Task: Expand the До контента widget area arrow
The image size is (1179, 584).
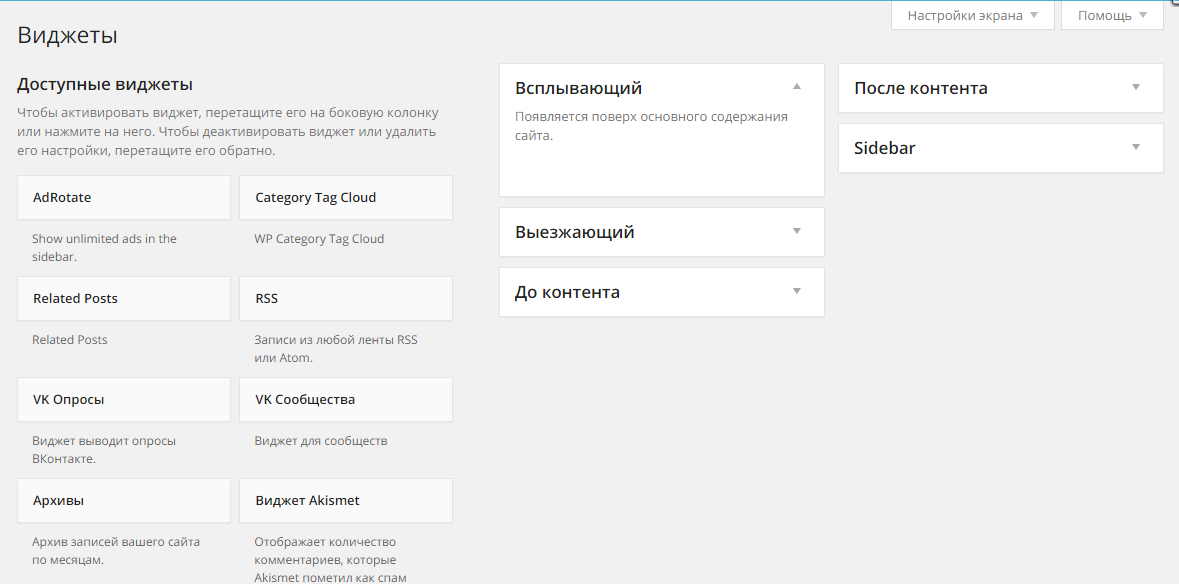Action: (797, 291)
